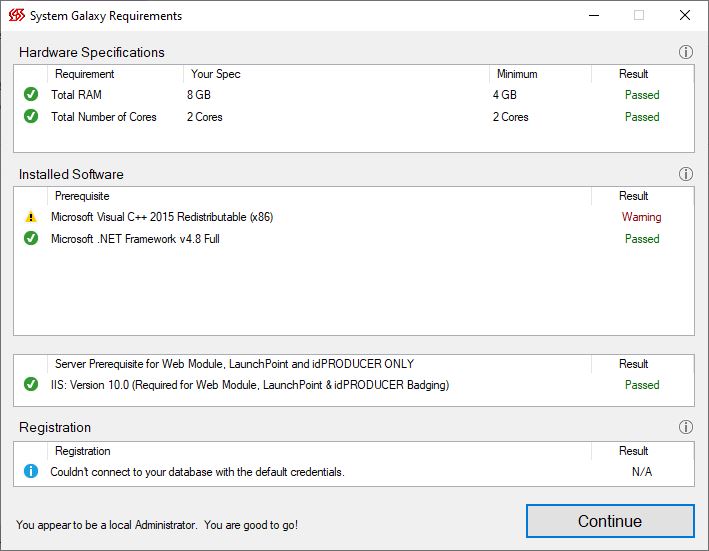
Task: Click green check beside Total Number of Cores
Action: point(31,117)
